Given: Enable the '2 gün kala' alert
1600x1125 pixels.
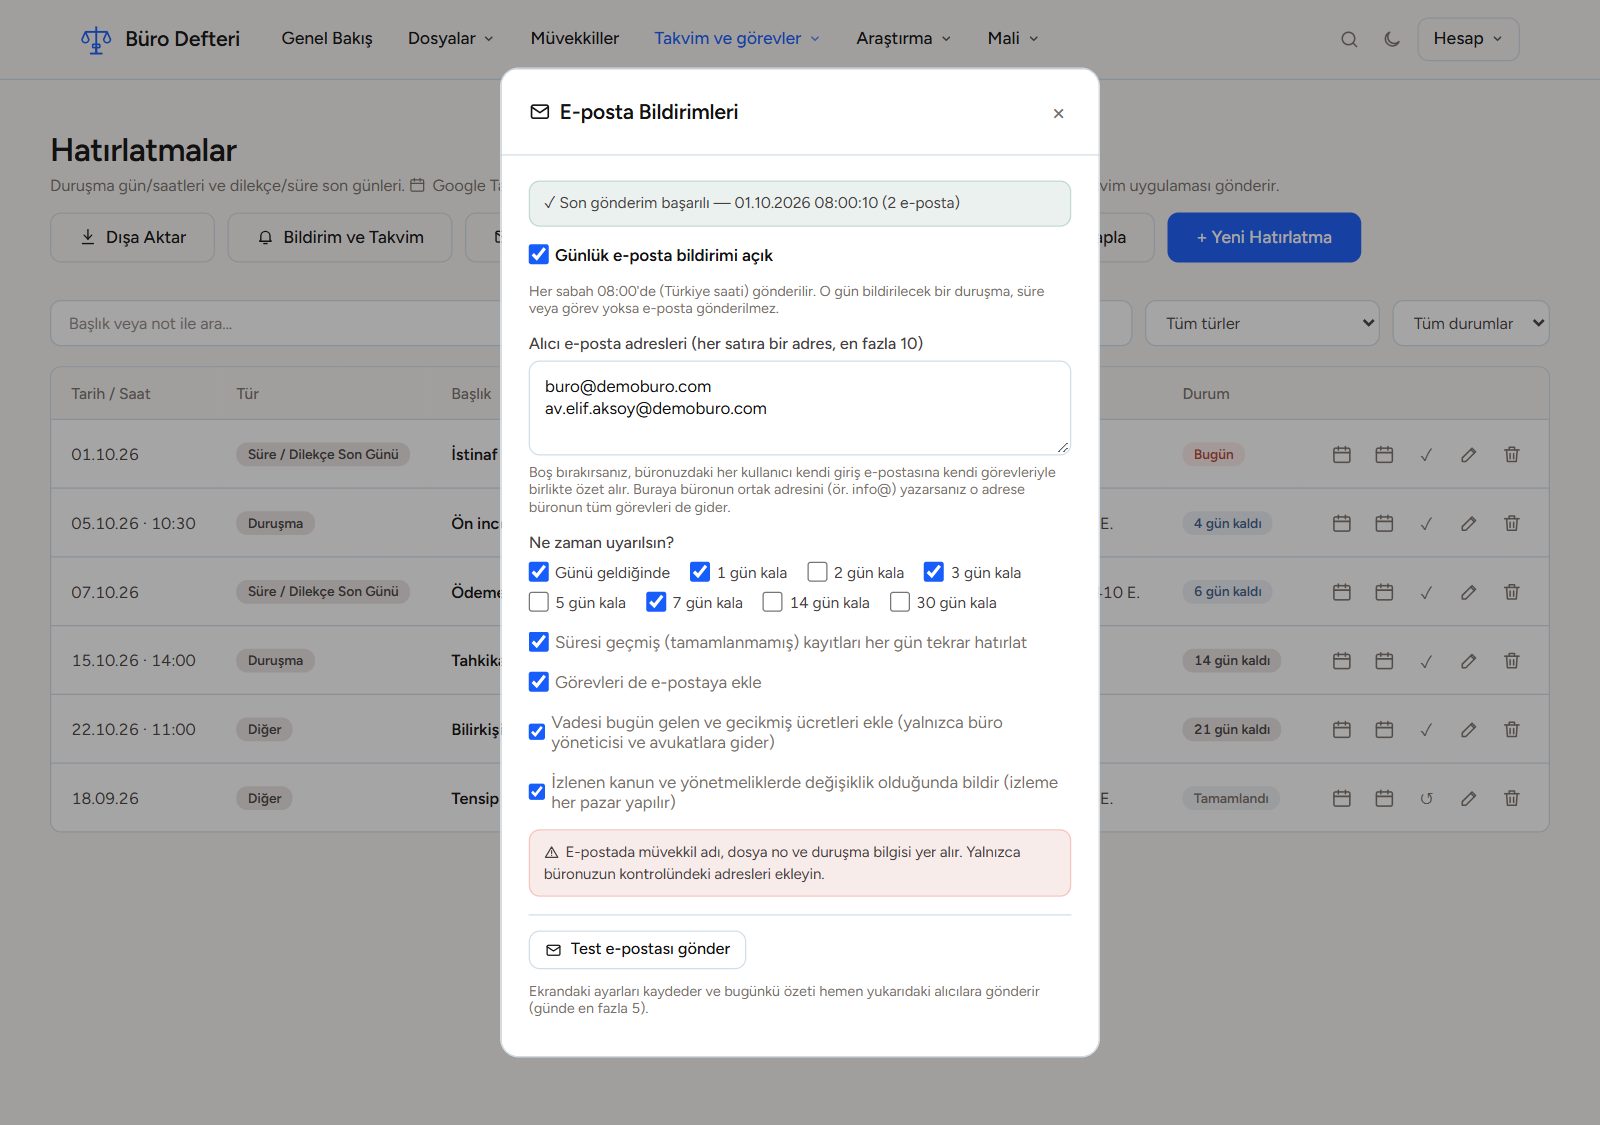Looking at the screenshot, I should tap(818, 573).
